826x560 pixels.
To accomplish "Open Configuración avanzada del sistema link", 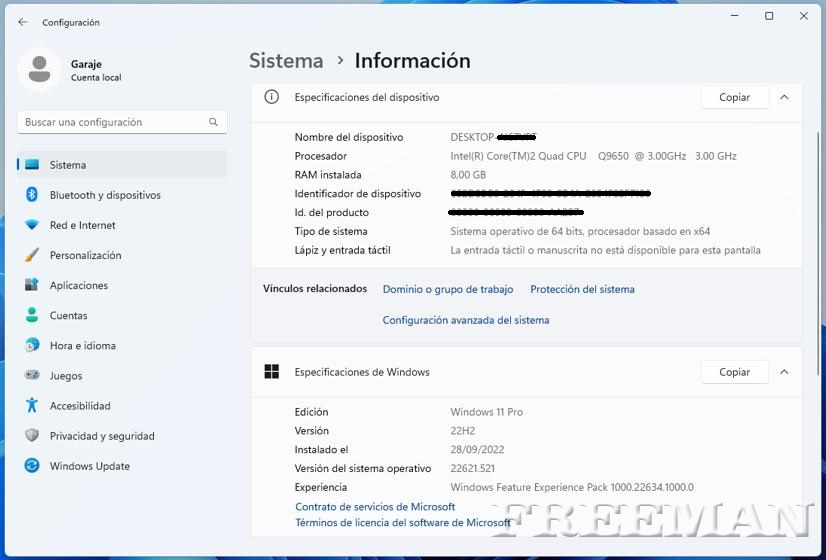I will click(466, 320).
